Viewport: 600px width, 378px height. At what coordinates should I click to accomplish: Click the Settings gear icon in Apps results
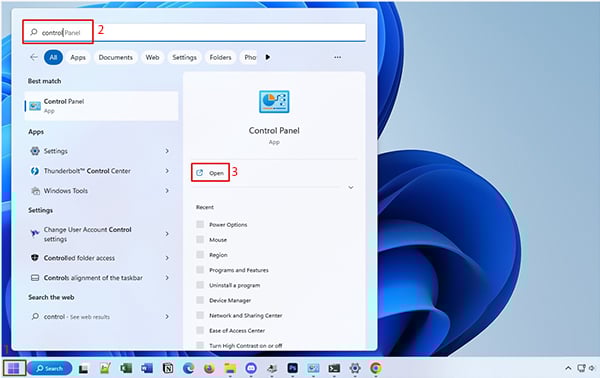point(35,151)
